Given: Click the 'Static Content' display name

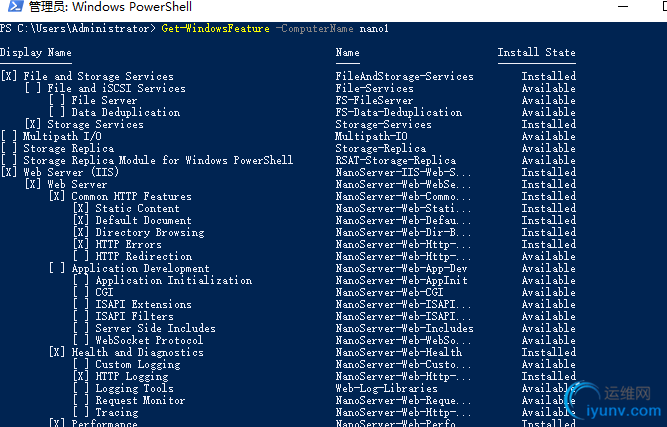Looking at the screenshot, I should tap(137, 208).
